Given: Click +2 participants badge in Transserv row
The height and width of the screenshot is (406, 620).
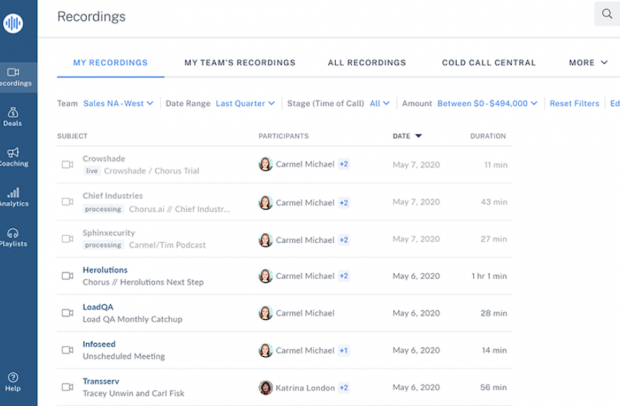Looking at the screenshot, I should click(x=344, y=388).
